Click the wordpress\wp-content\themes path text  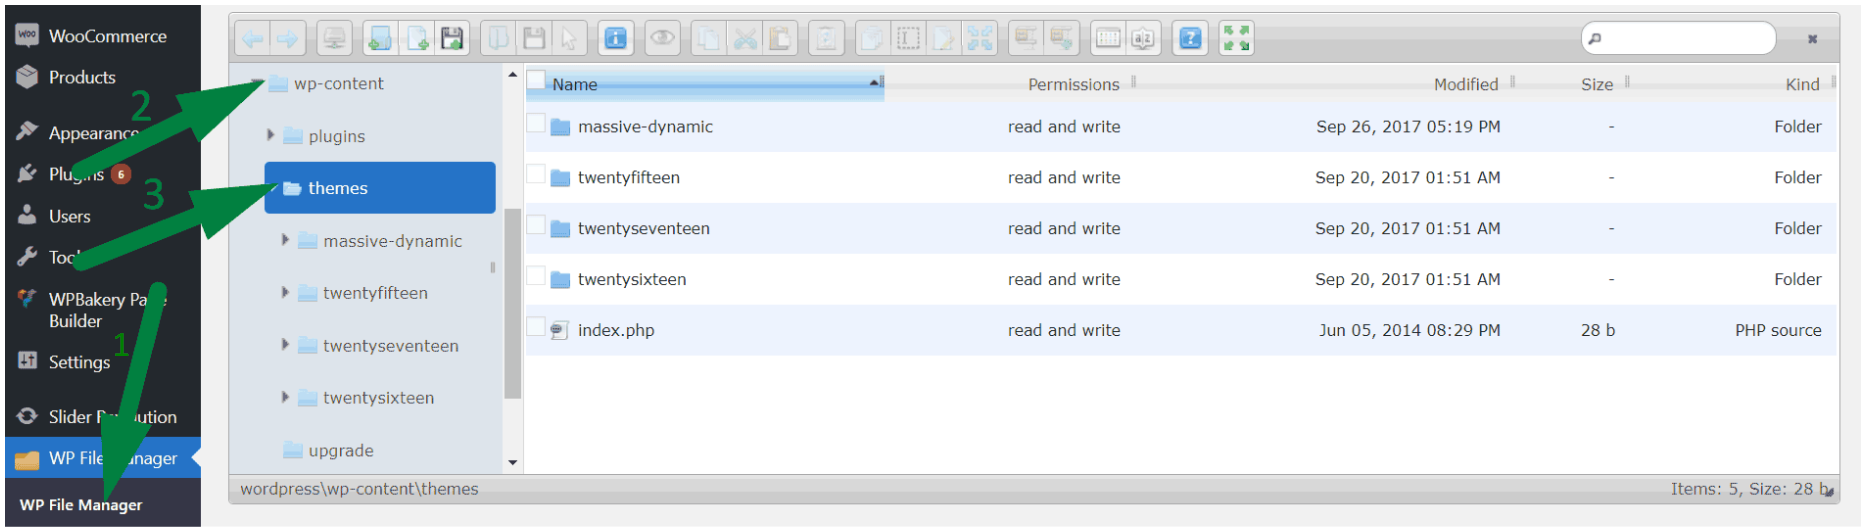click(x=359, y=489)
